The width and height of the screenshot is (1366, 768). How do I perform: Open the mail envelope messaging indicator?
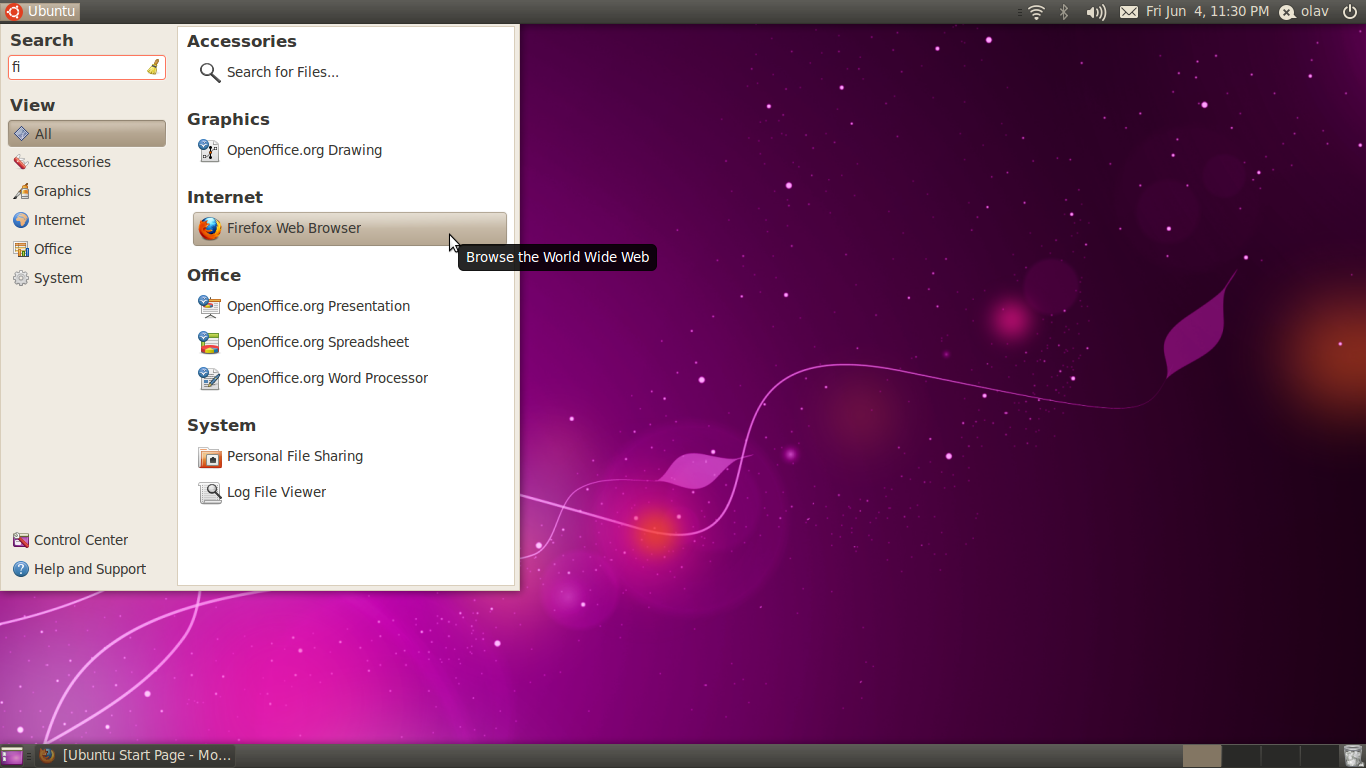pyautogui.click(x=1129, y=12)
